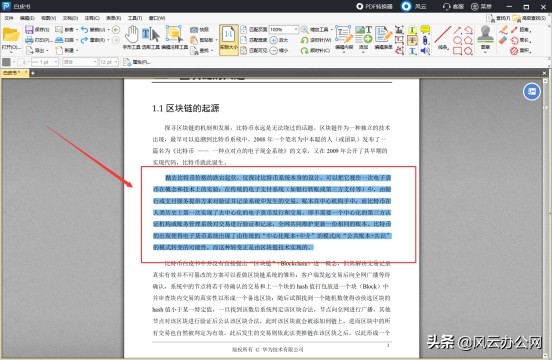
Task: Open the File menu
Action: pyautogui.click(x=8, y=18)
